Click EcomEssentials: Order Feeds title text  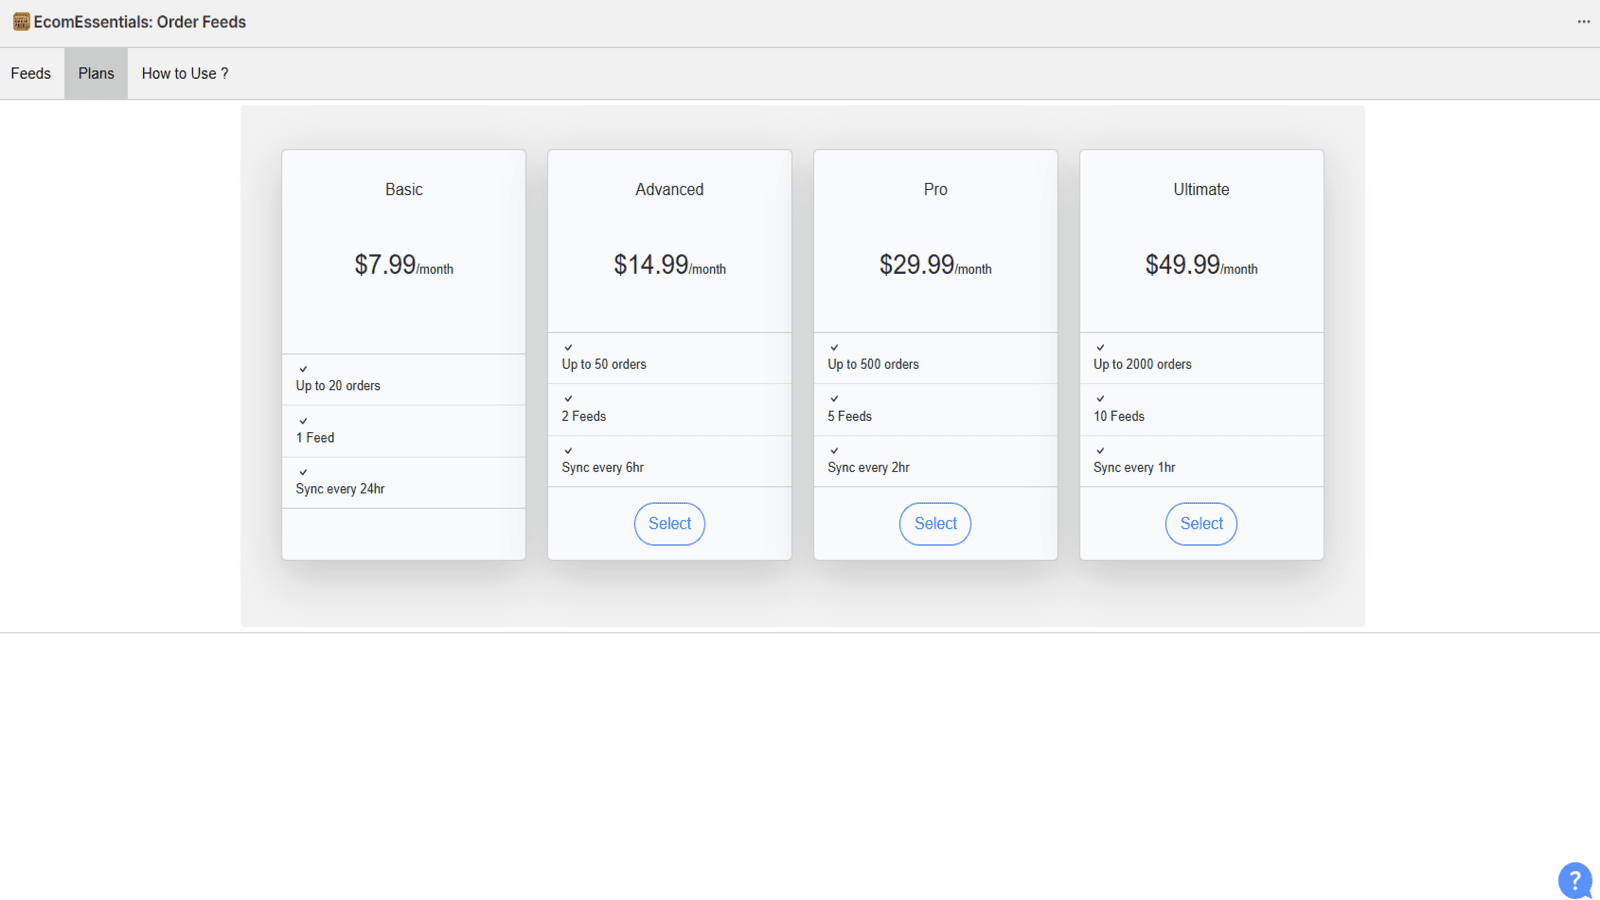[140, 22]
